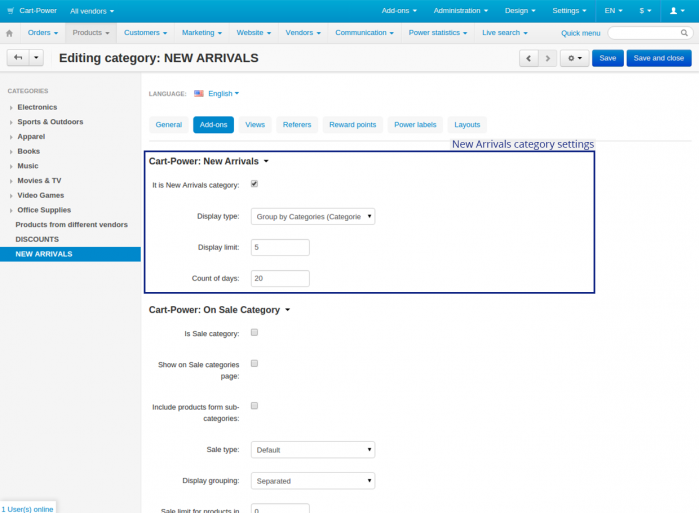Screen dimensions: 700x513
Task: Open the Design menu
Action: point(520,11)
